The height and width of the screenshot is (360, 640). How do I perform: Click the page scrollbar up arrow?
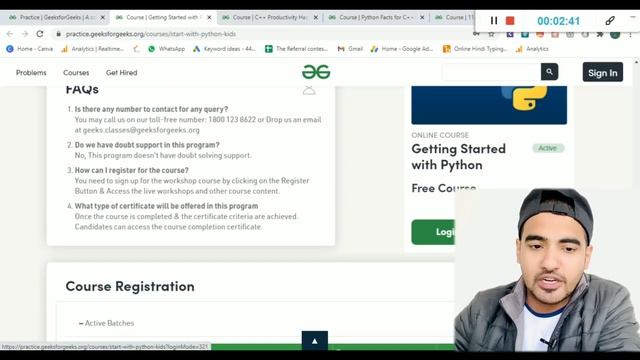(x=636, y=62)
